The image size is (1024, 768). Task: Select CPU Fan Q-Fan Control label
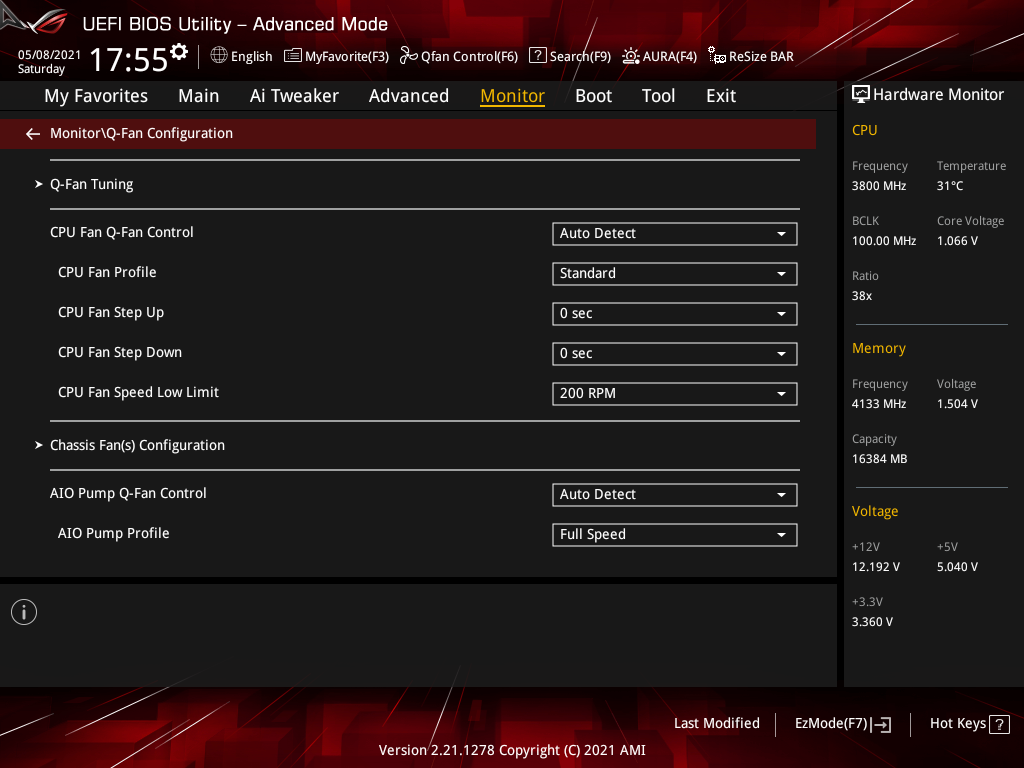(x=121, y=232)
